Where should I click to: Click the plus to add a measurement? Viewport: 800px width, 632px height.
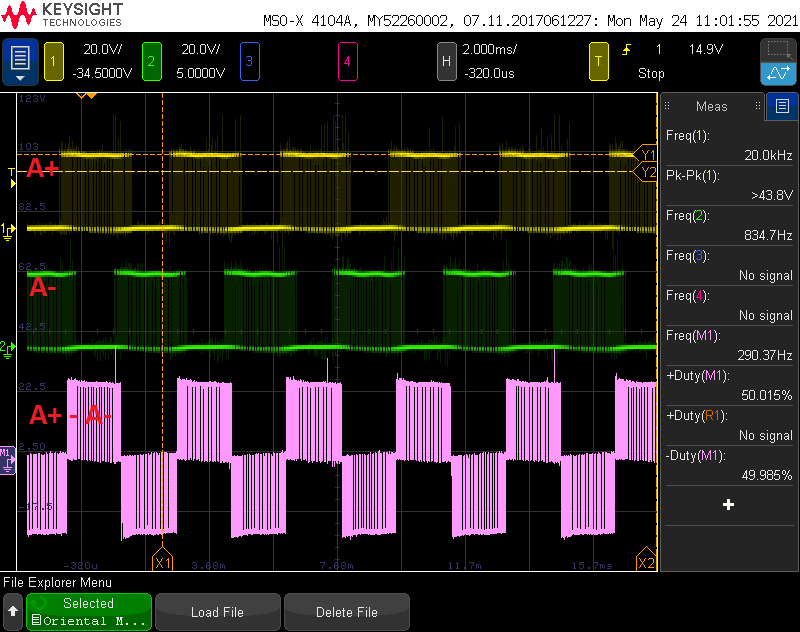(x=728, y=505)
